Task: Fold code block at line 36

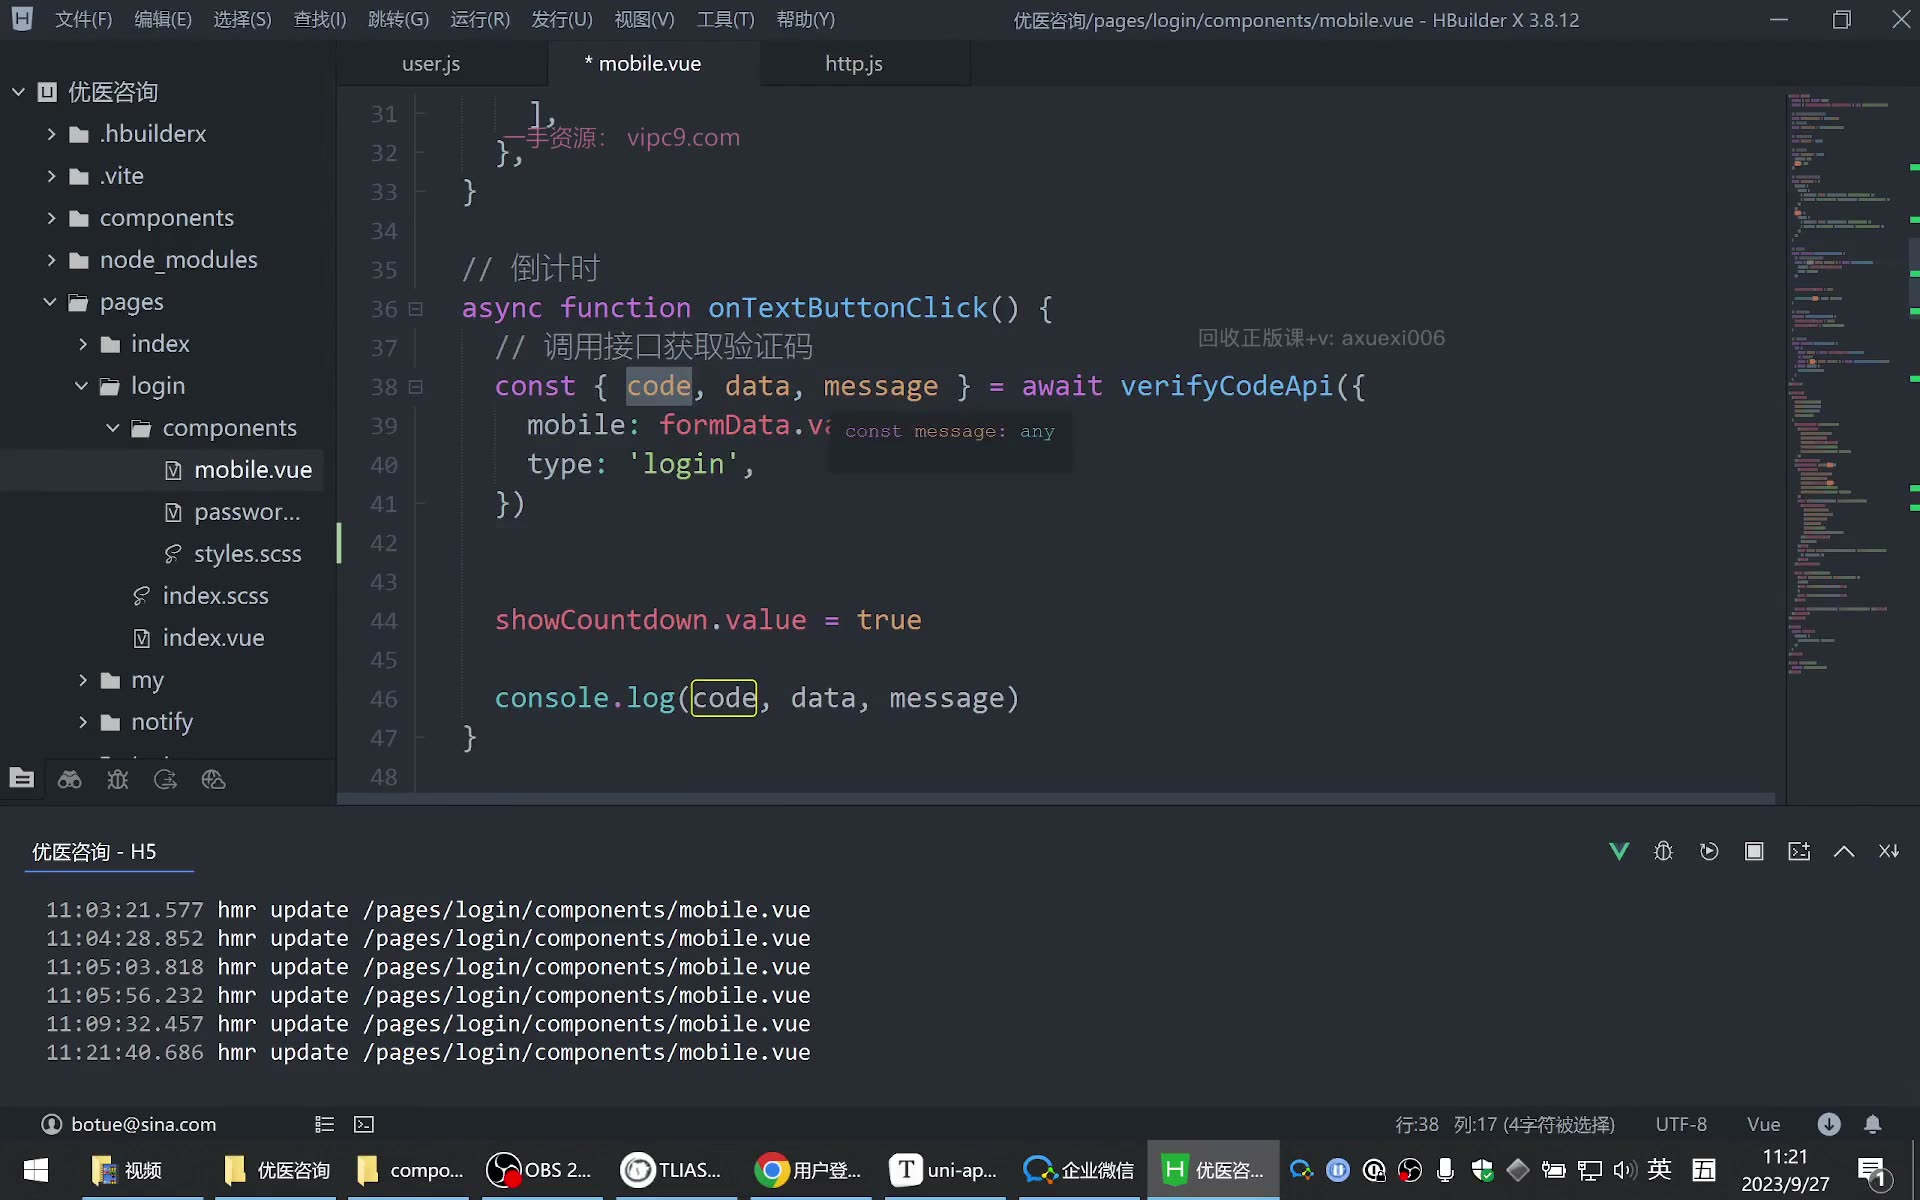Action: click(416, 309)
